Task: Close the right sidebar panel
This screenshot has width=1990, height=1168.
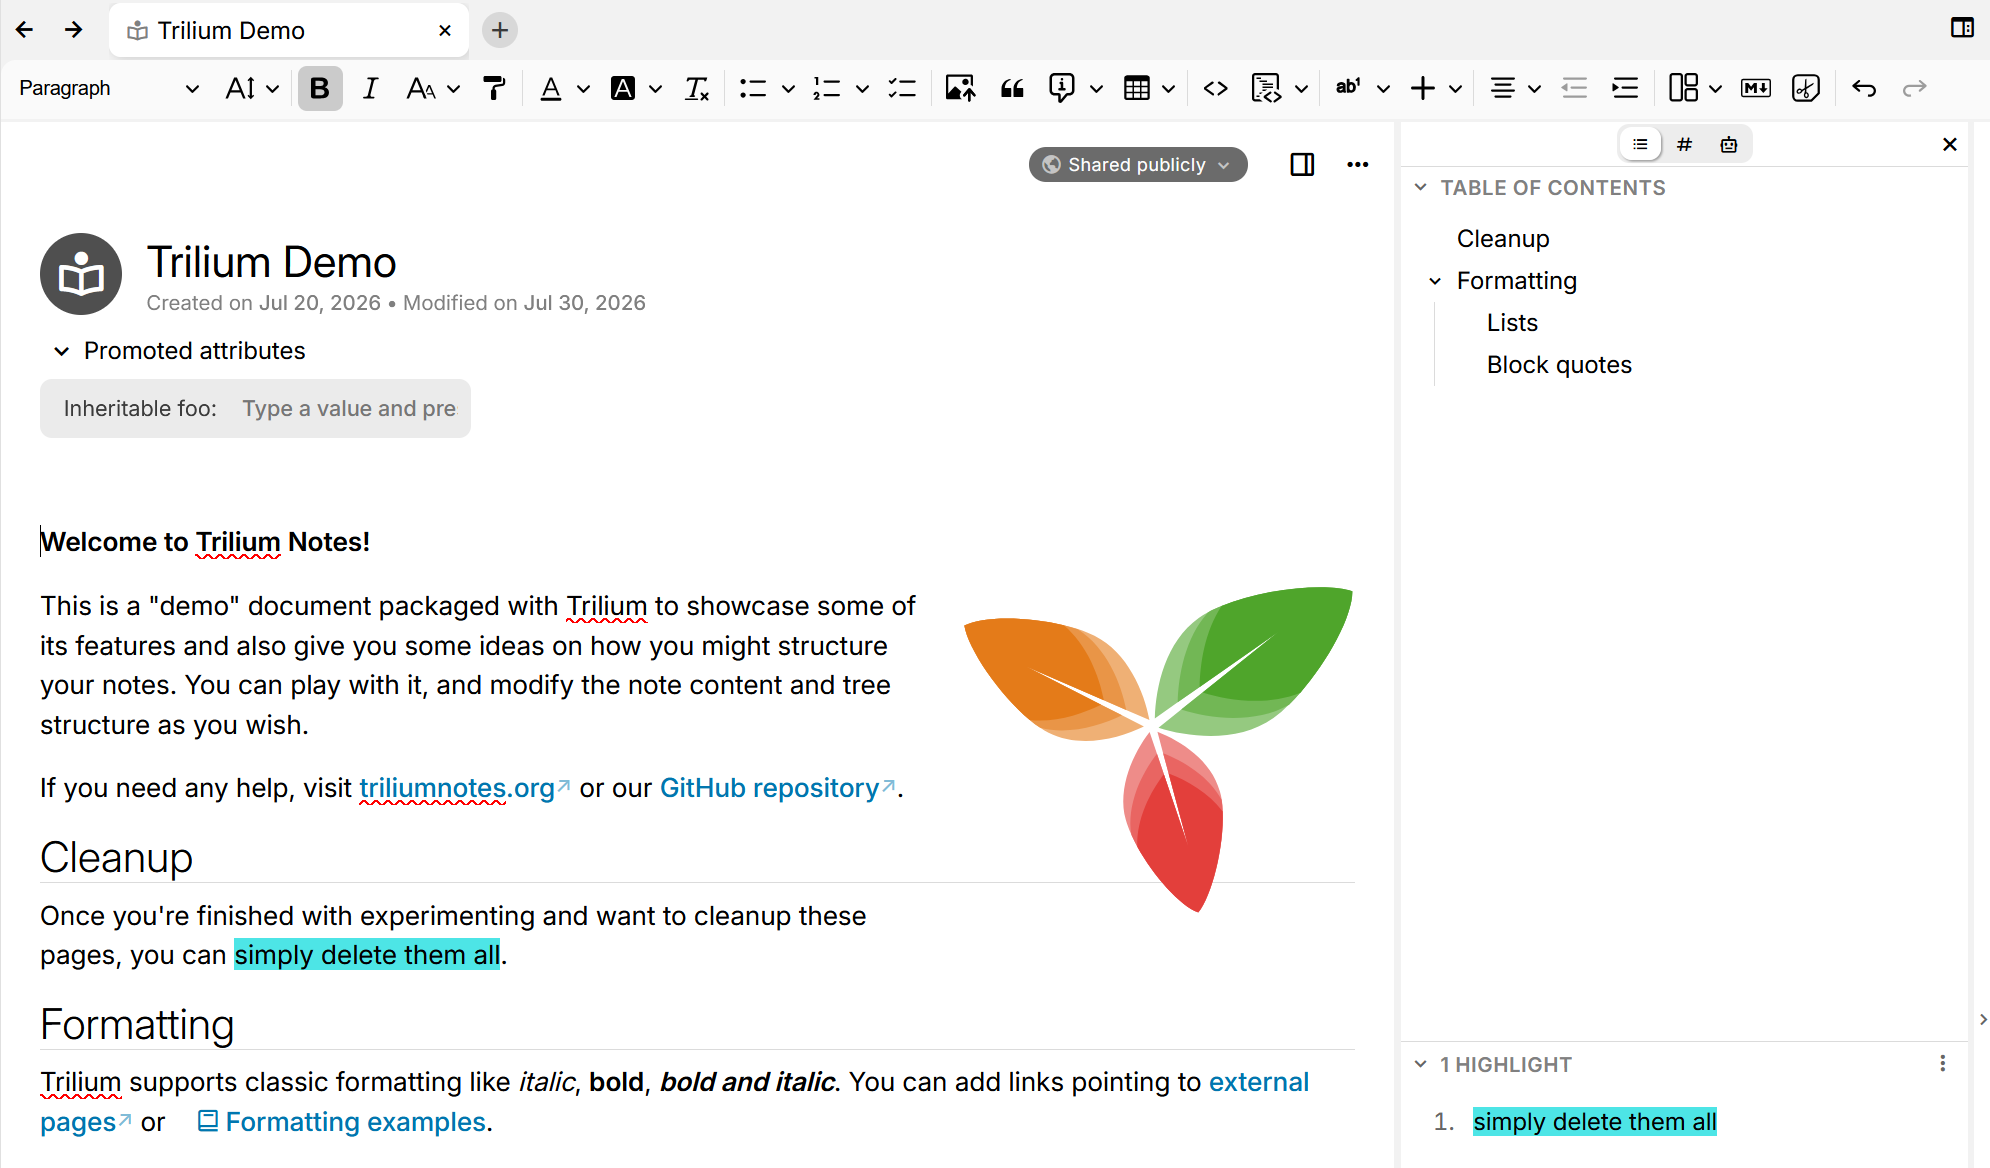Action: (1949, 144)
